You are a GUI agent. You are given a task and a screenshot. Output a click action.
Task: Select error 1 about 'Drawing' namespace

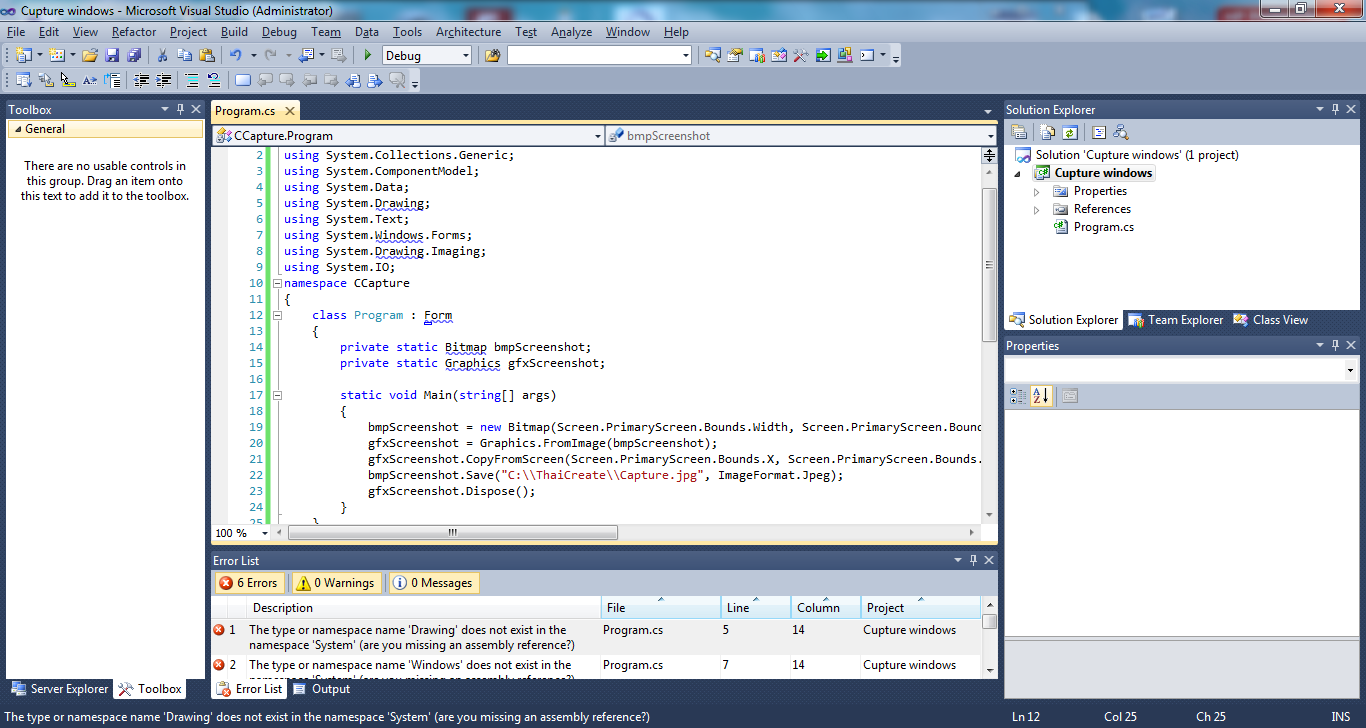(595, 637)
